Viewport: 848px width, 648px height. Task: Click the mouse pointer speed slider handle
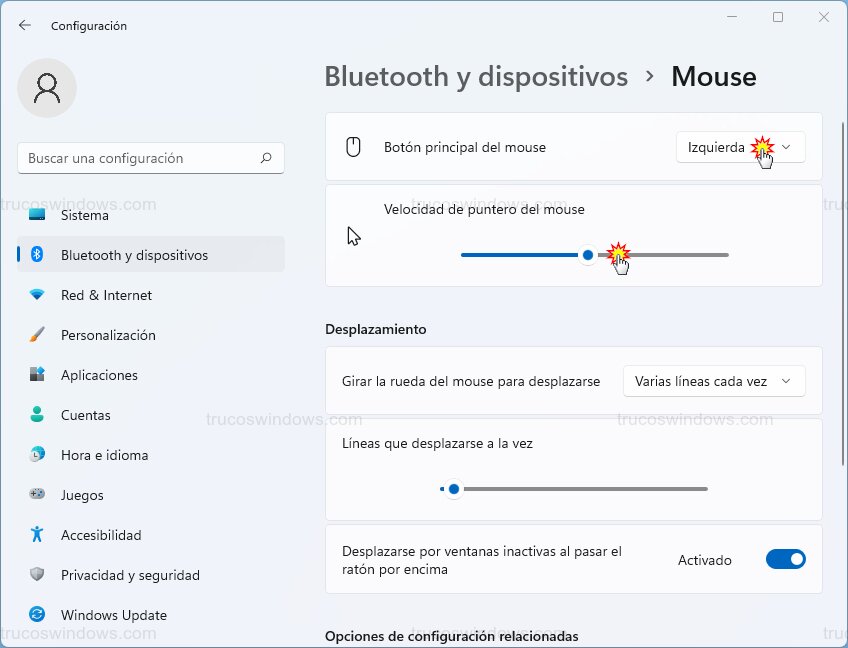[x=587, y=255]
